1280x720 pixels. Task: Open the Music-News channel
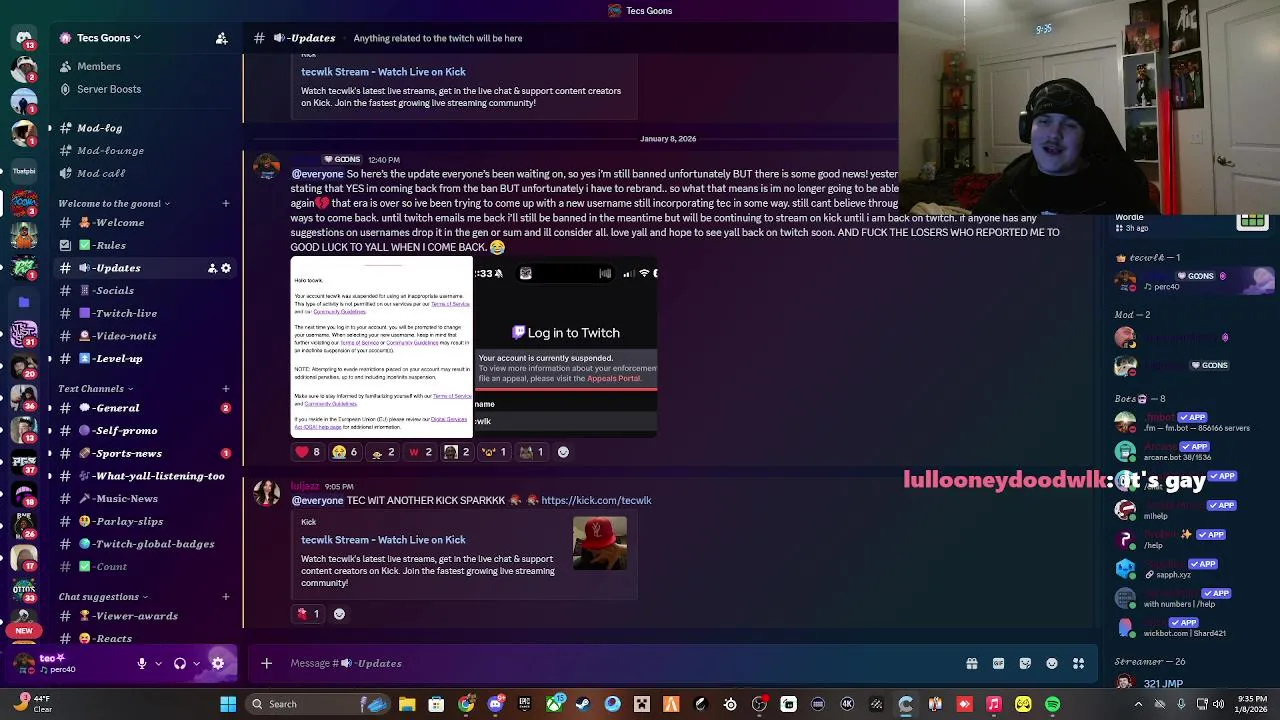[x=145, y=498]
